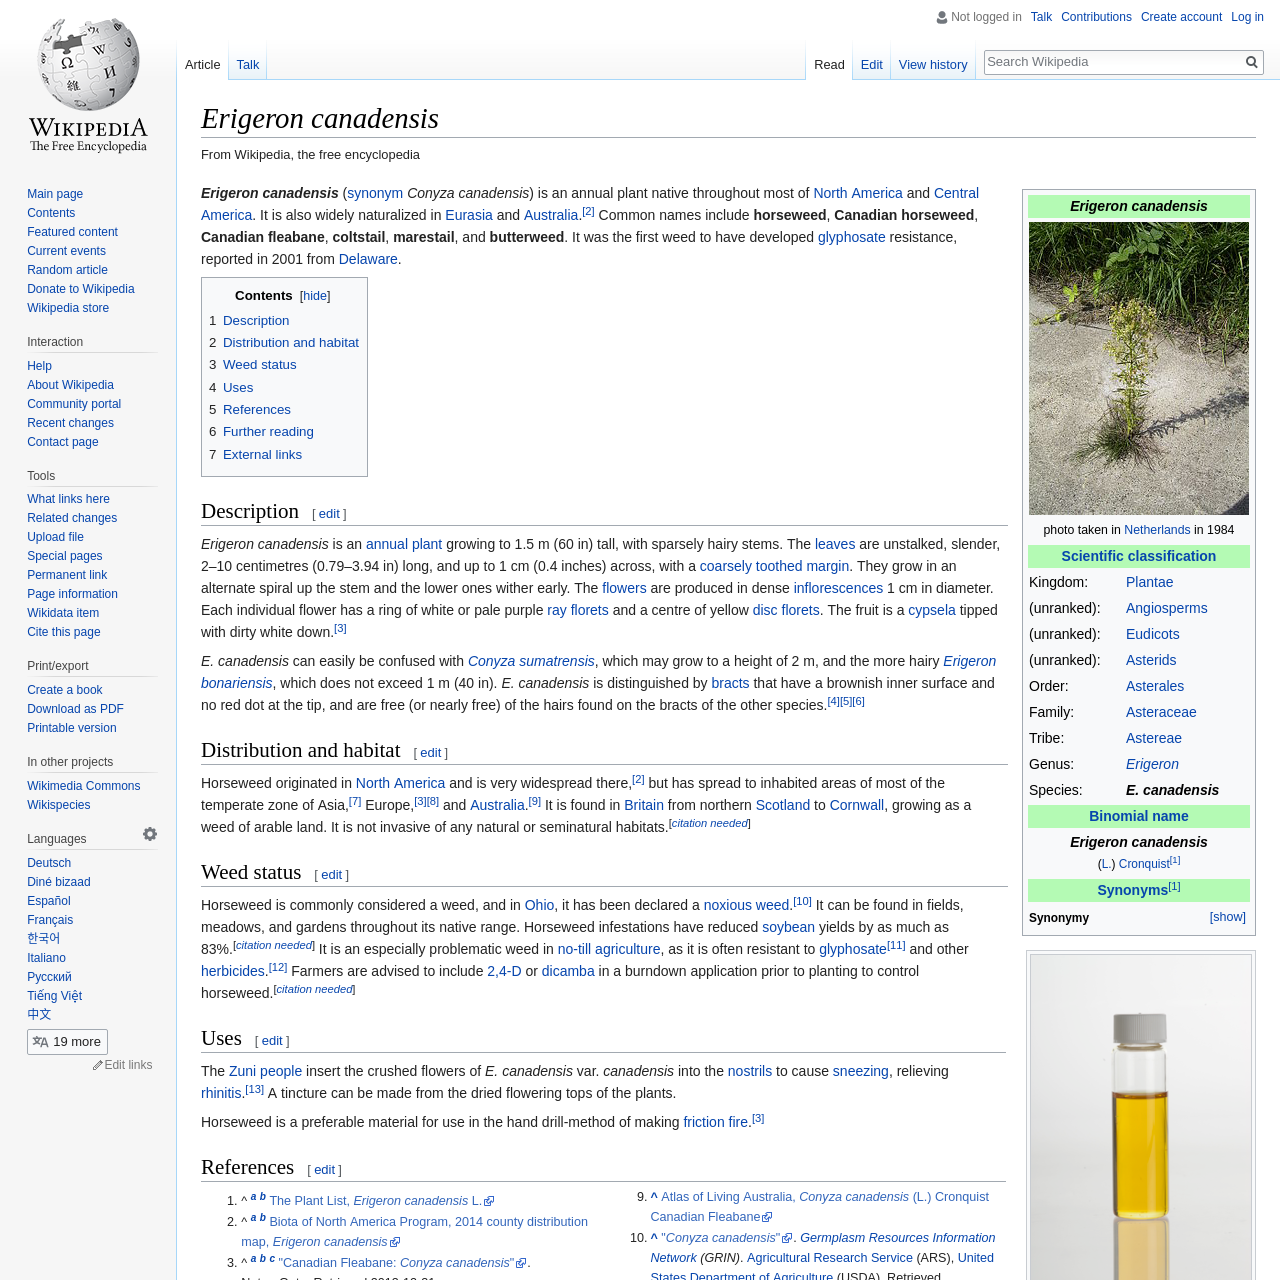Jump to Uses in contents
The image size is (1280, 1280).
pyautogui.click(x=238, y=388)
